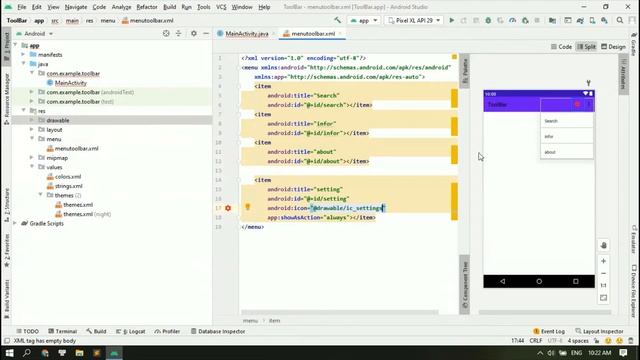This screenshot has height=360, width=640.
Task: Click the Stop toolbar icon
Action: [x=537, y=20]
